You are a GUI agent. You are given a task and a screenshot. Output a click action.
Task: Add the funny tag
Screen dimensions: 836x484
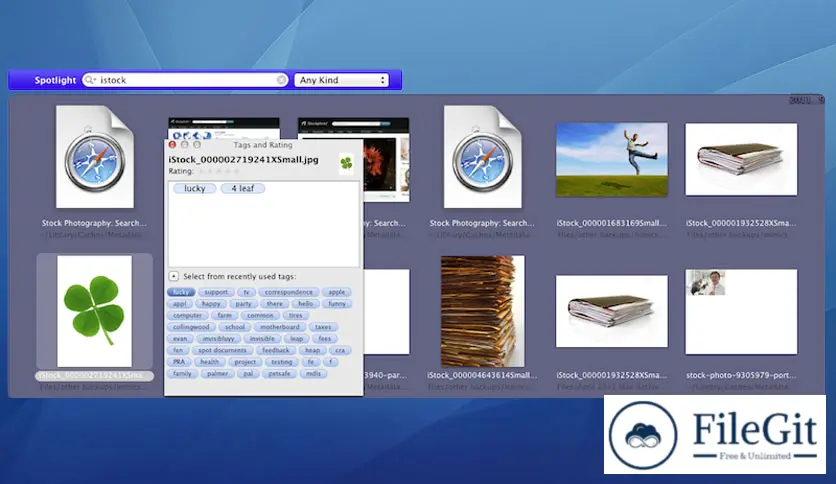pos(337,304)
